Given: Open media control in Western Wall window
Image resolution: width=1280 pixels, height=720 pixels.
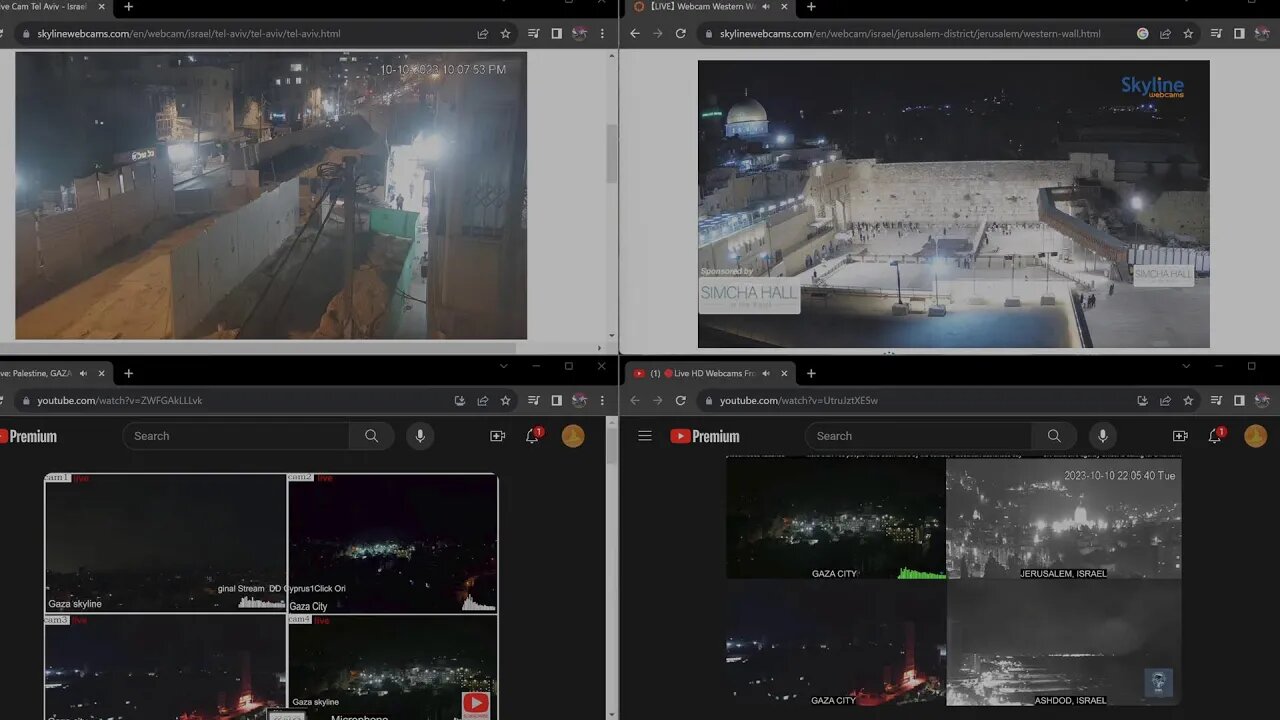Looking at the screenshot, I should [1217, 34].
